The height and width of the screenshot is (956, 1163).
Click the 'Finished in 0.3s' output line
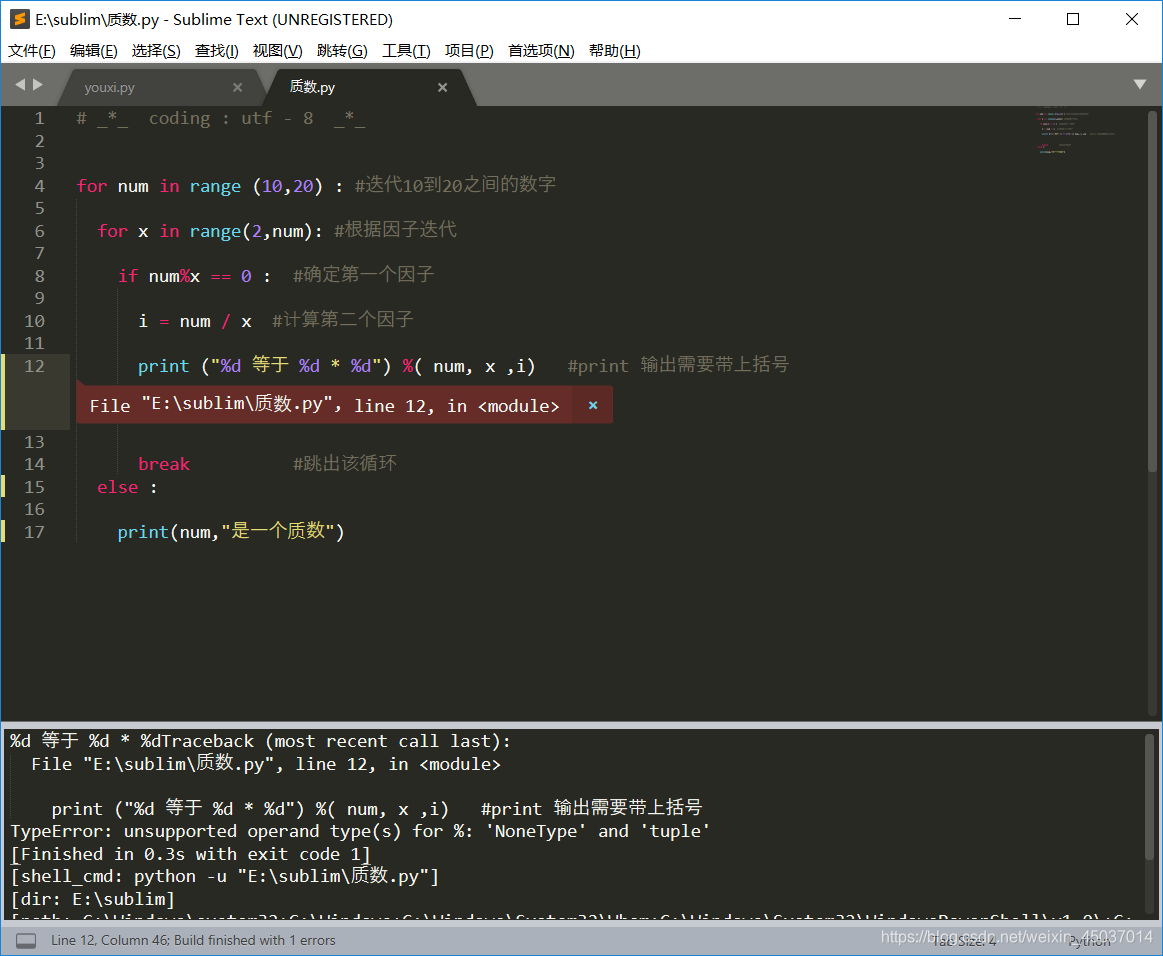click(x=190, y=854)
